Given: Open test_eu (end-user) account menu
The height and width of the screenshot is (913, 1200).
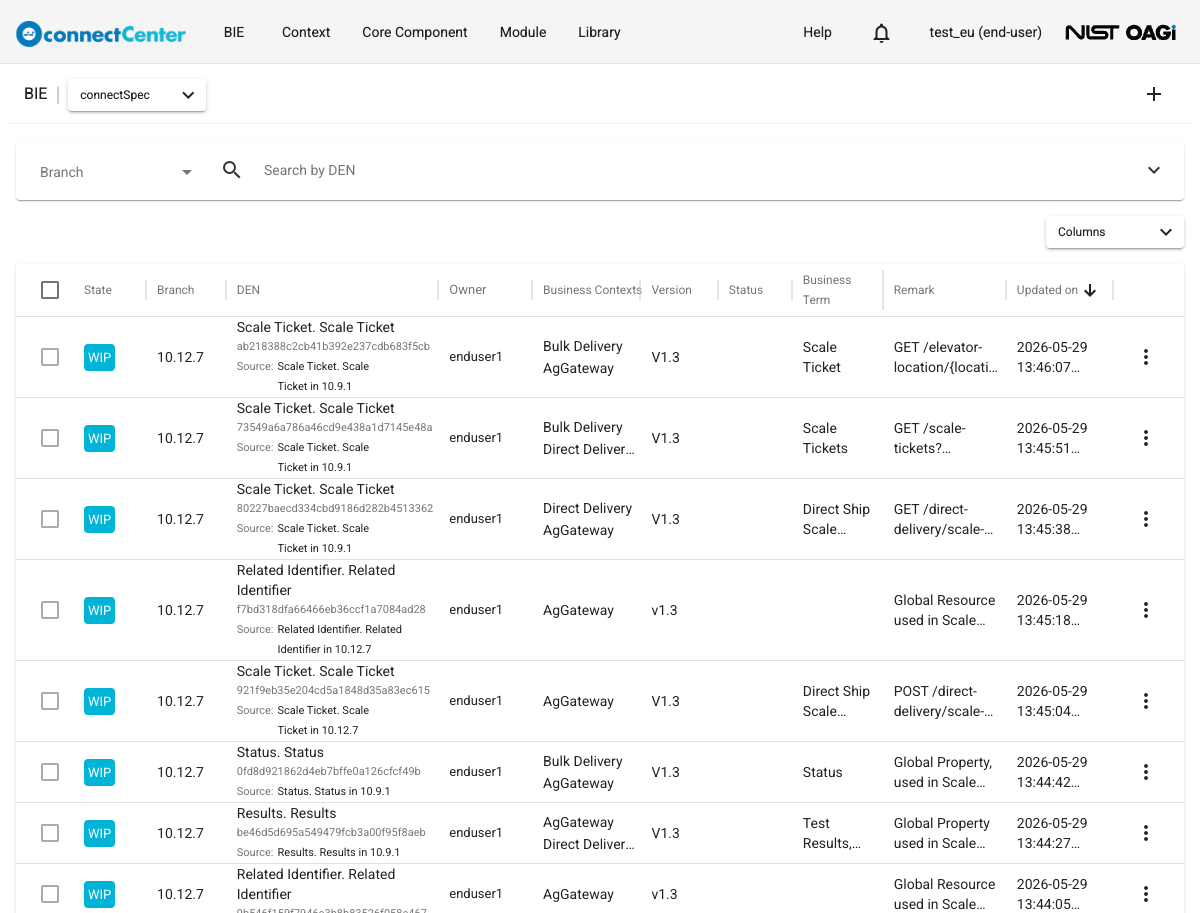Looking at the screenshot, I should click(x=985, y=32).
